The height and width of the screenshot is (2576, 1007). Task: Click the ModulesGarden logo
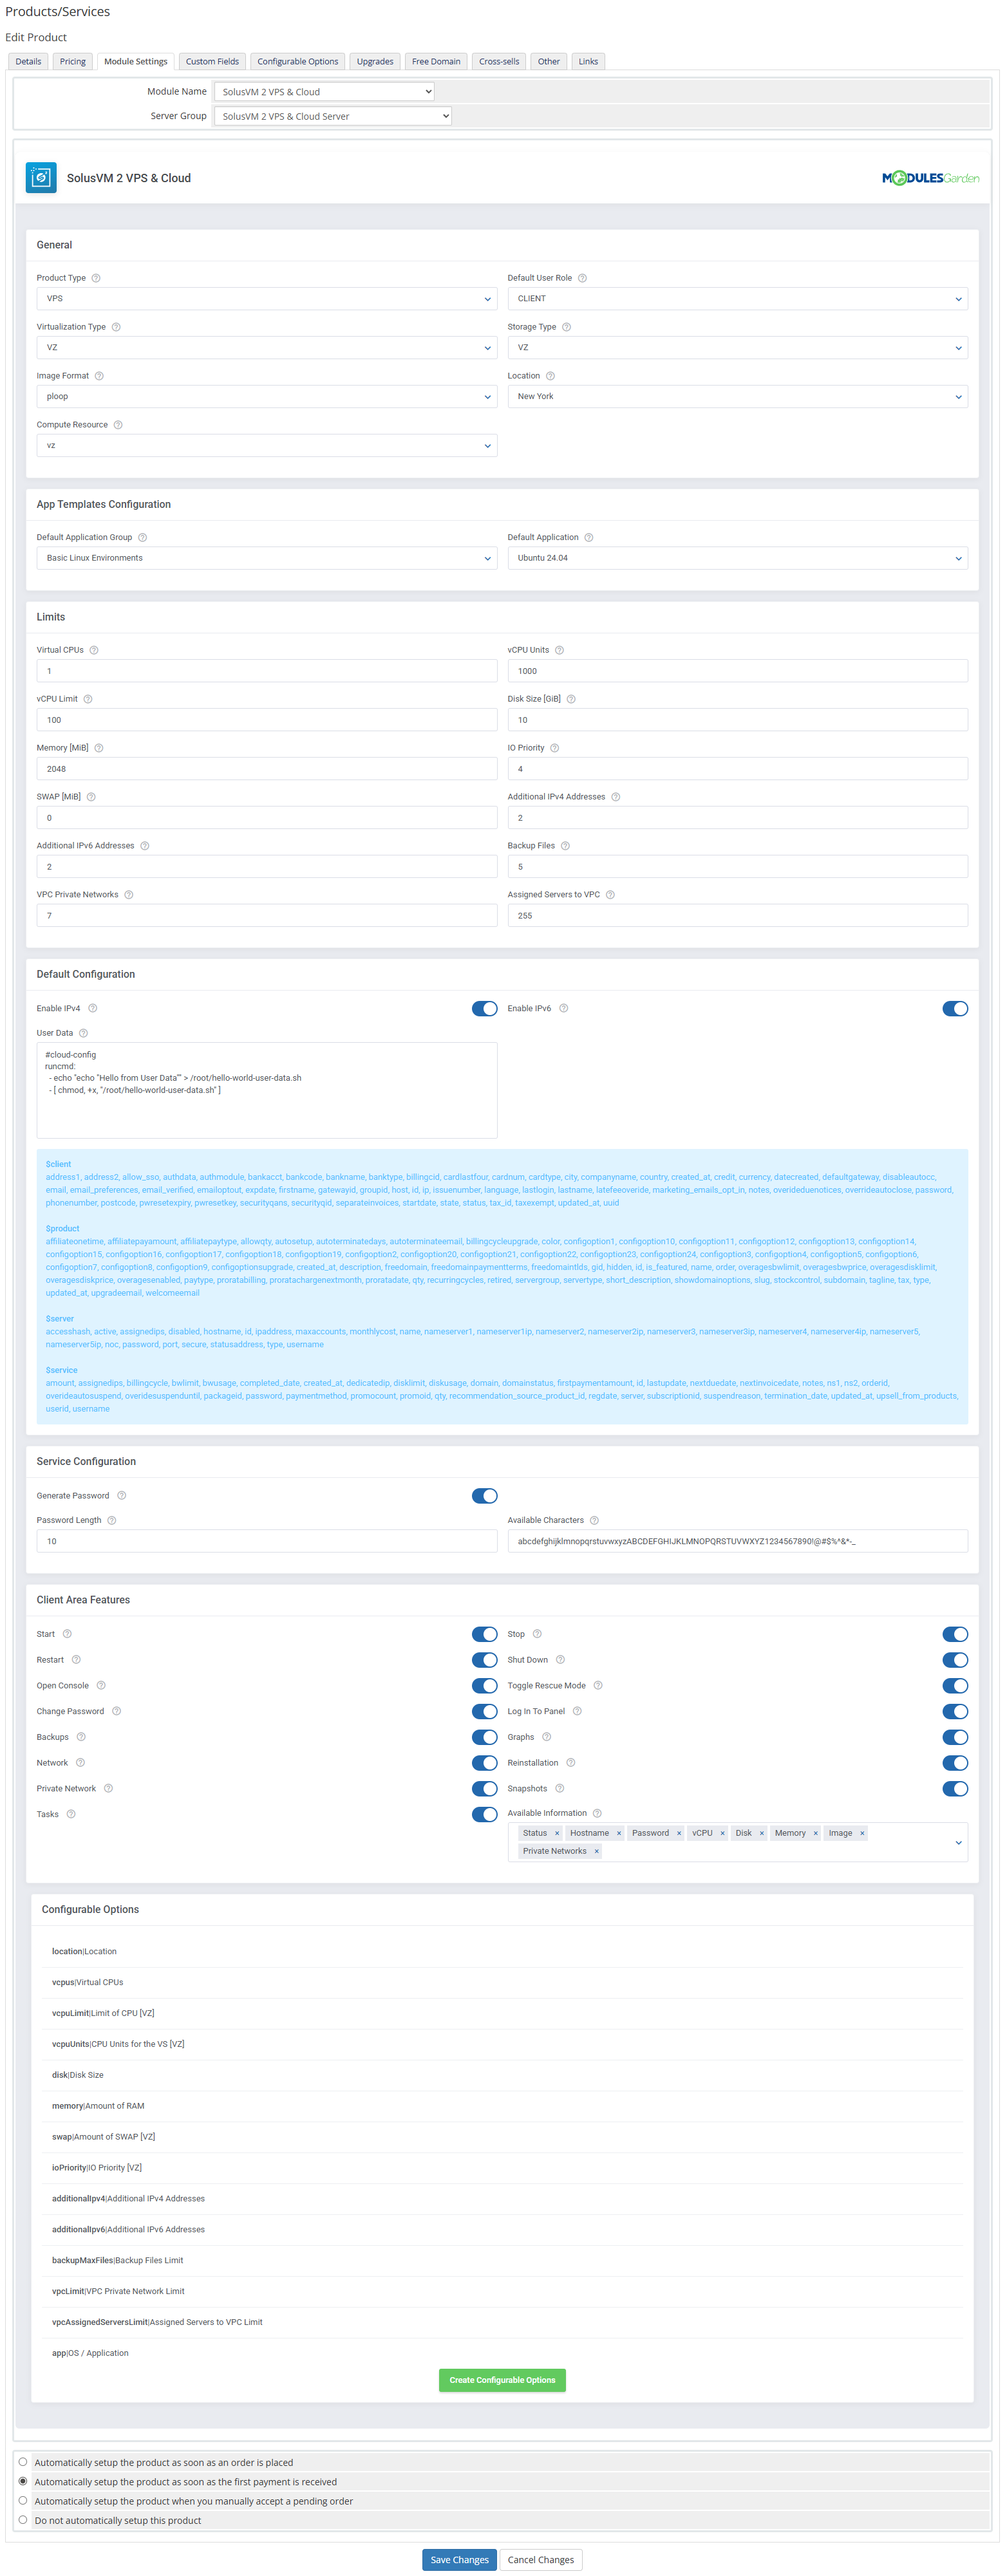(x=929, y=178)
